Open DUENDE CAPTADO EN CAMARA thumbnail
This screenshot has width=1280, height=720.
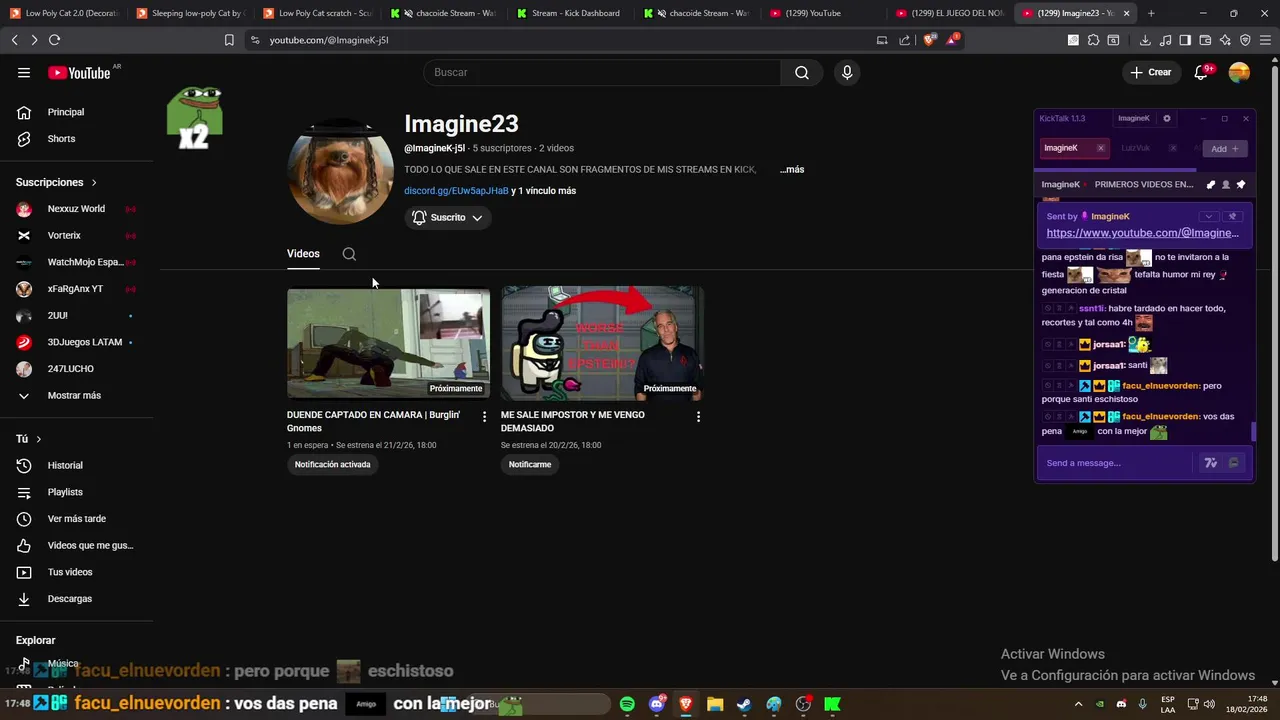[388, 343]
